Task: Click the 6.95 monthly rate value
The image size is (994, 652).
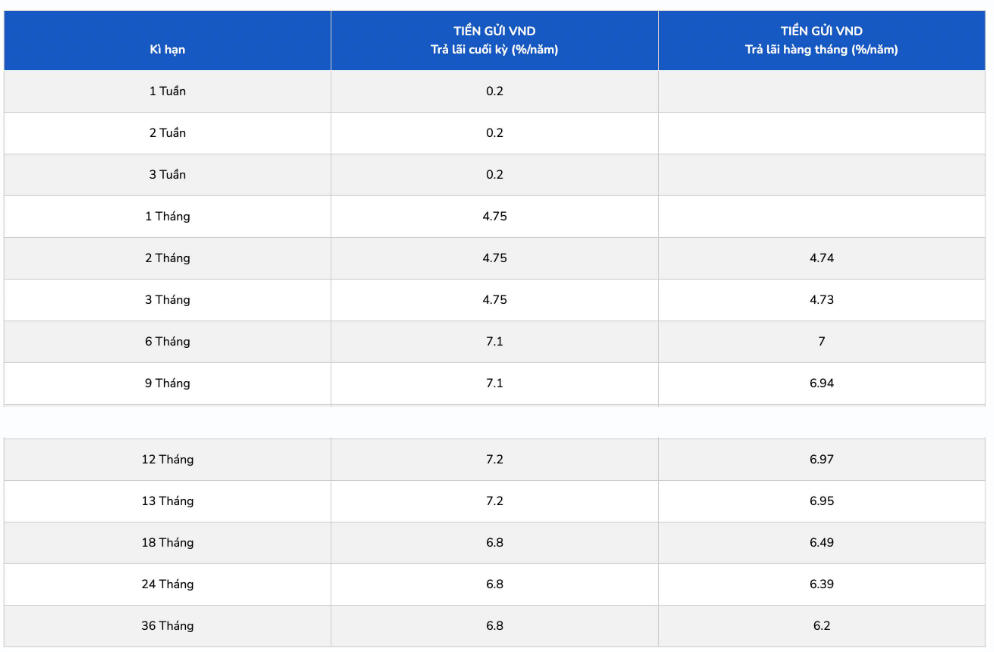Action: tap(821, 501)
